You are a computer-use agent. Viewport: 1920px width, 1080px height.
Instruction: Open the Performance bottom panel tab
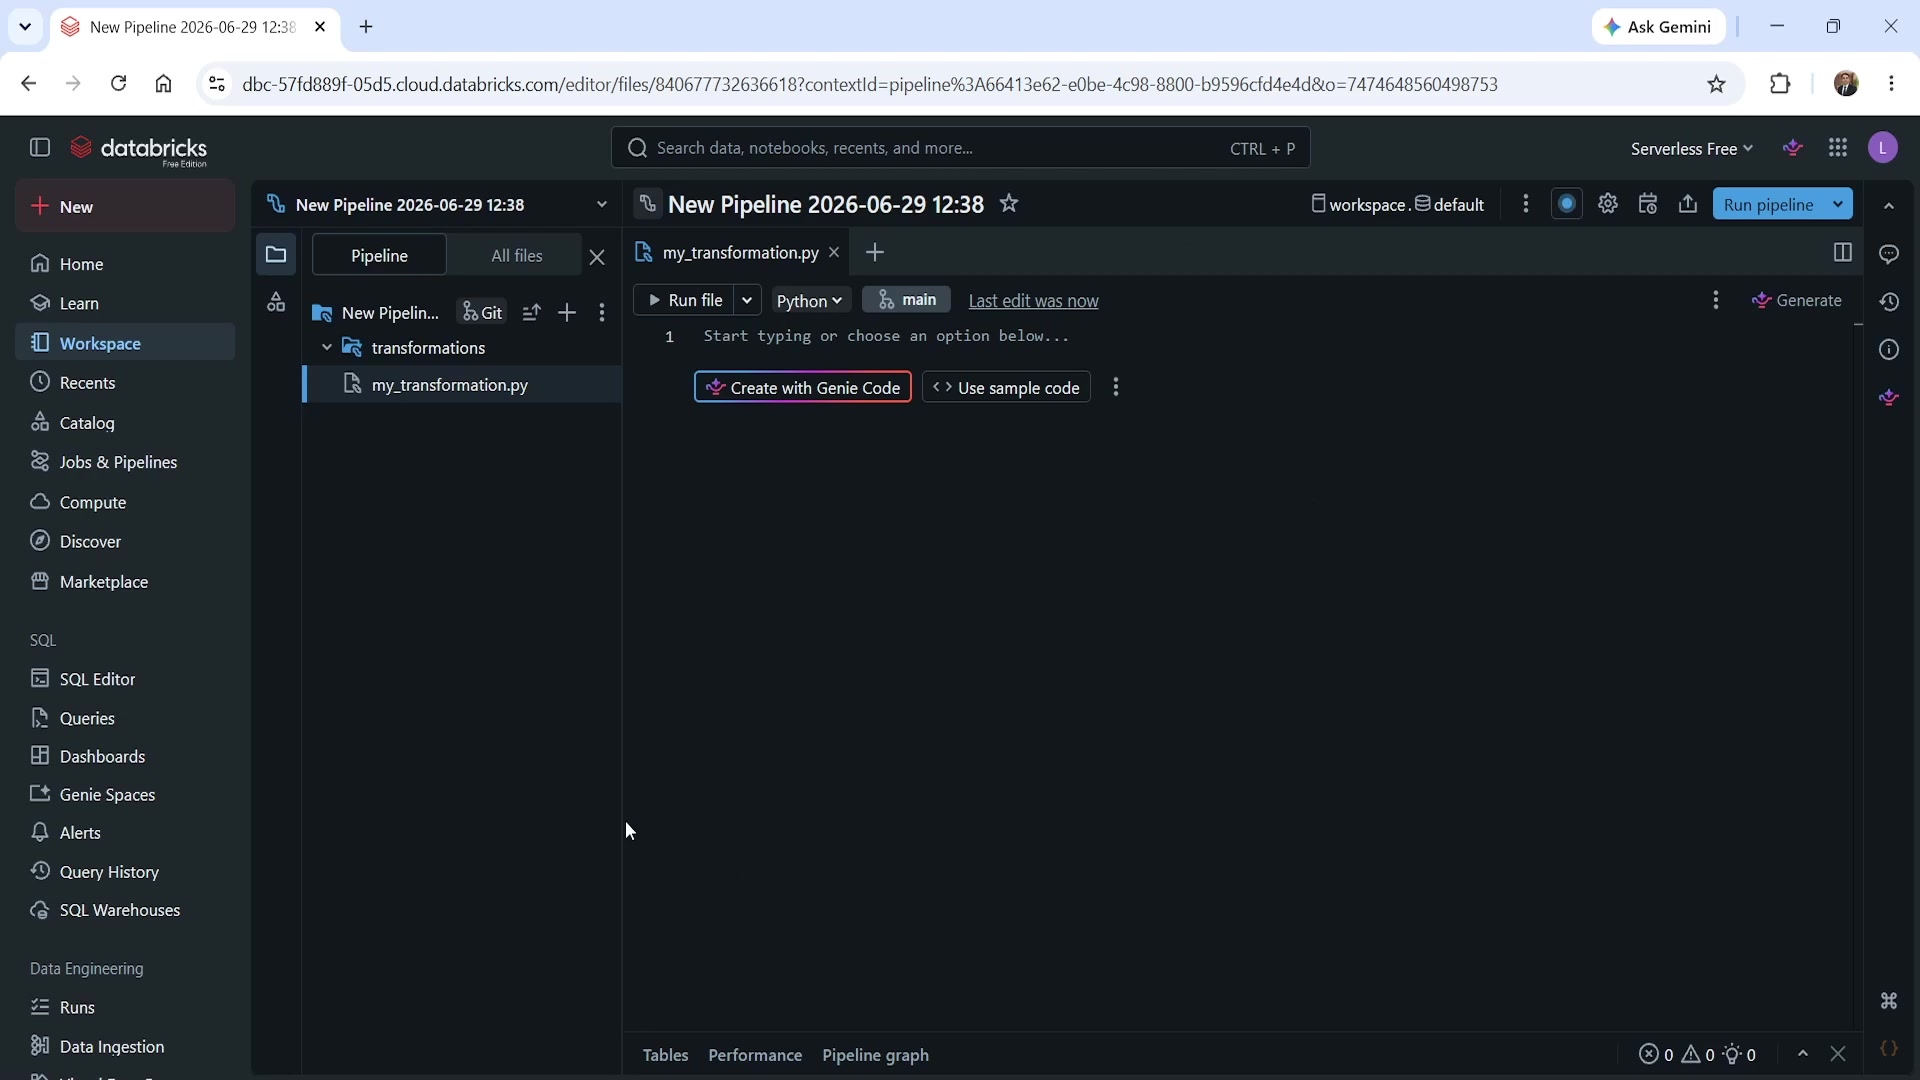point(755,1055)
